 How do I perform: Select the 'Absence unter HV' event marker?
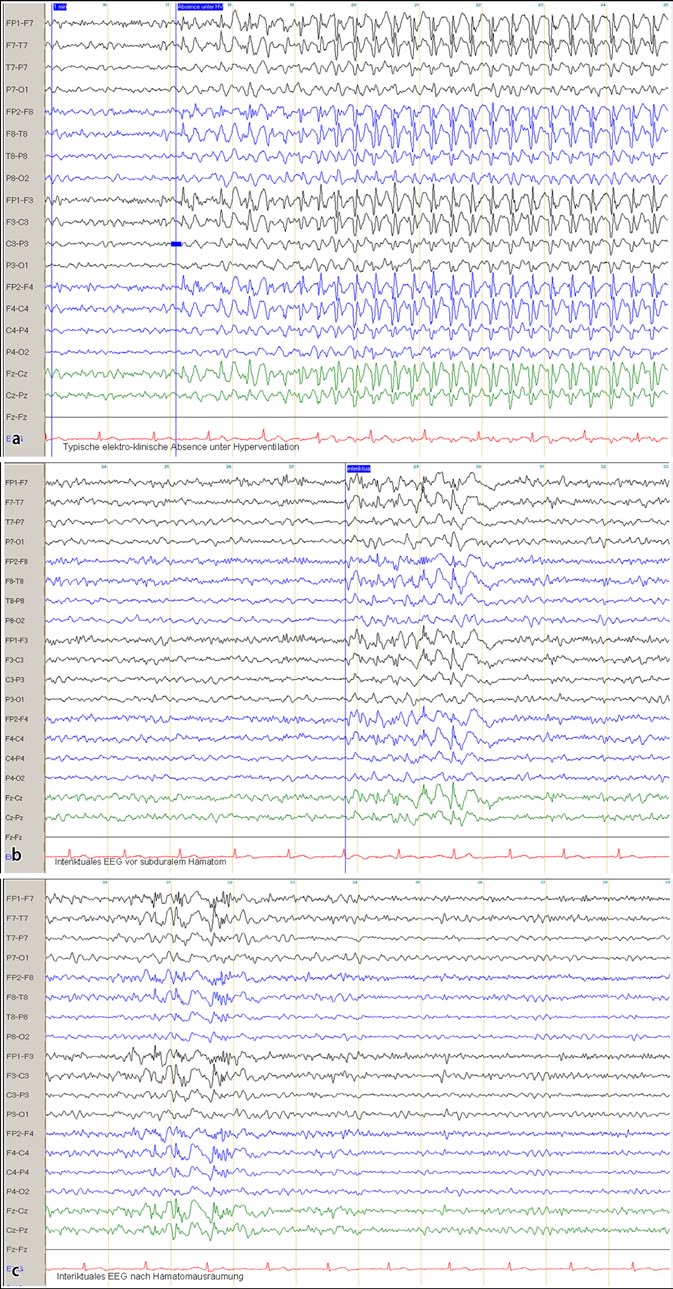(x=200, y=6)
